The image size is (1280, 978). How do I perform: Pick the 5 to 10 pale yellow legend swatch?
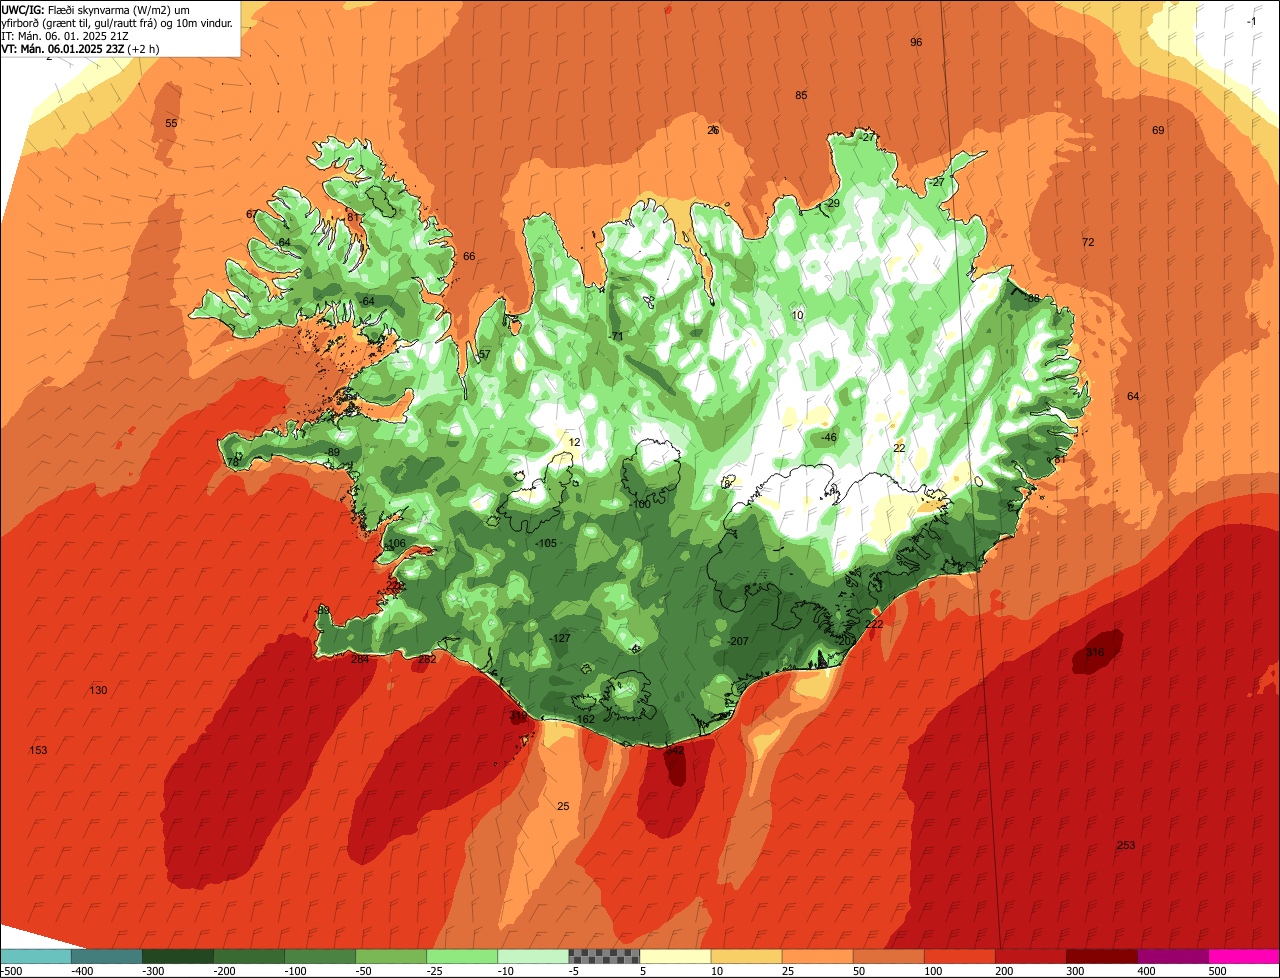coord(674,956)
